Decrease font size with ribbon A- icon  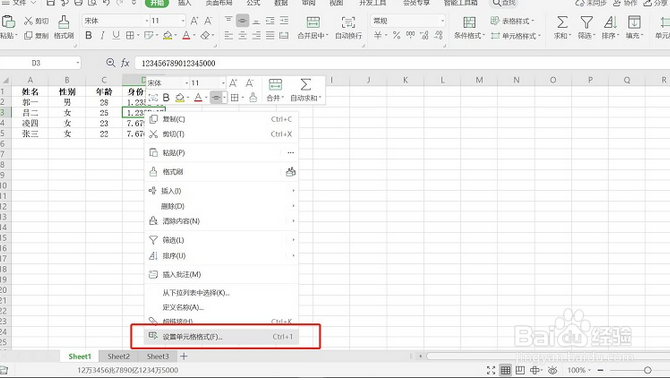[208, 21]
